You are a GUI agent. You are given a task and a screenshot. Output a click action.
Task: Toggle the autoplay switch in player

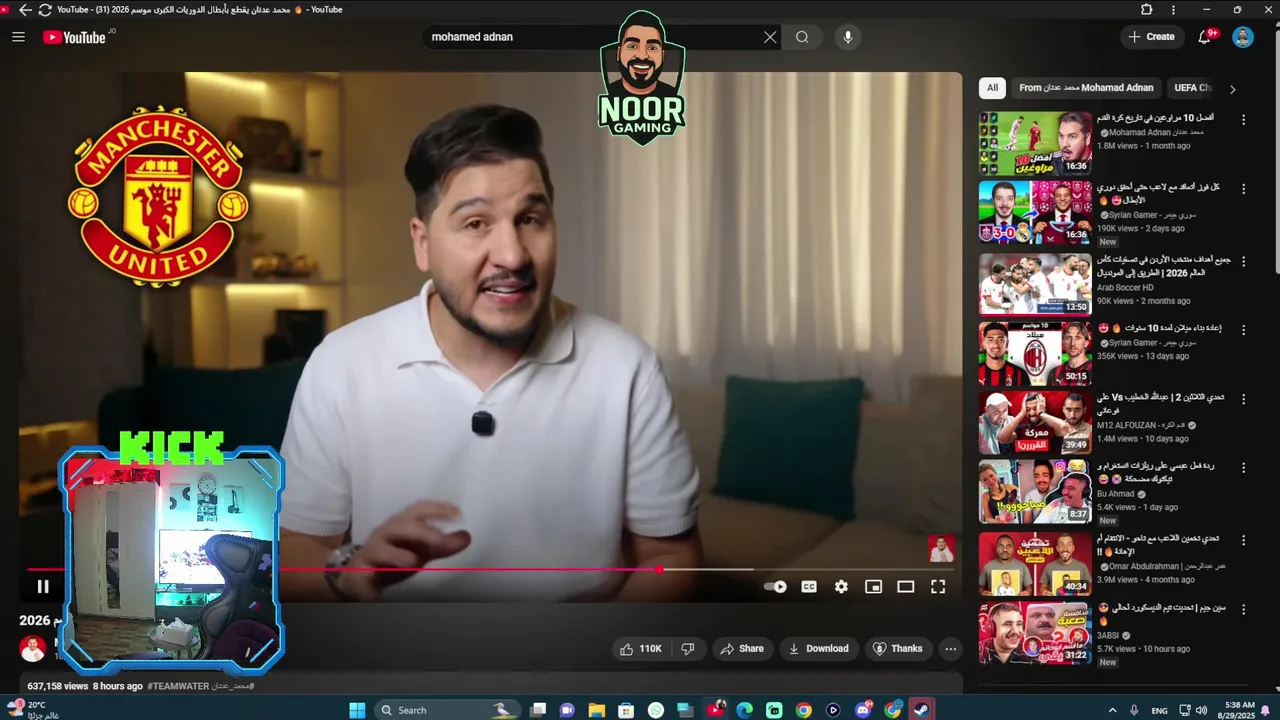pyautogui.click(x=775, y=587)
